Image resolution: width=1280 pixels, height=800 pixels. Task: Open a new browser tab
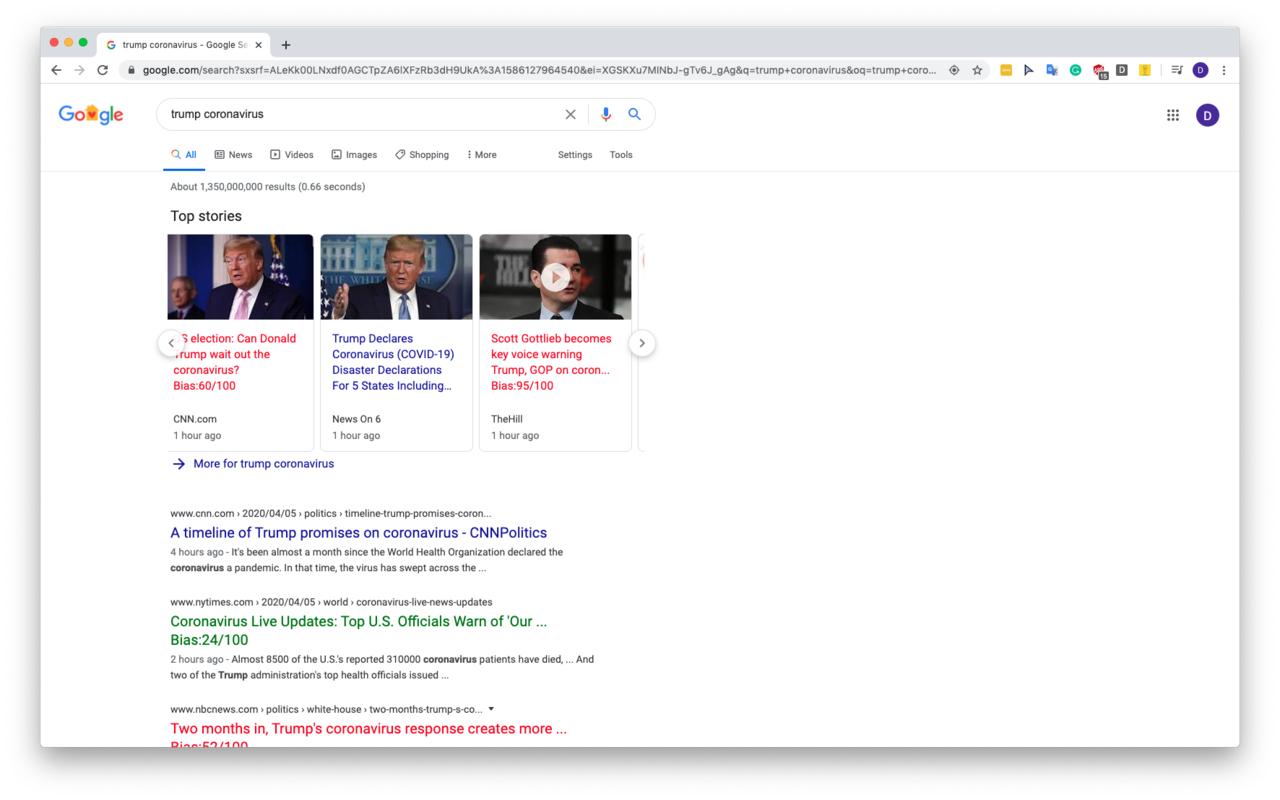(x=286, y=45)
